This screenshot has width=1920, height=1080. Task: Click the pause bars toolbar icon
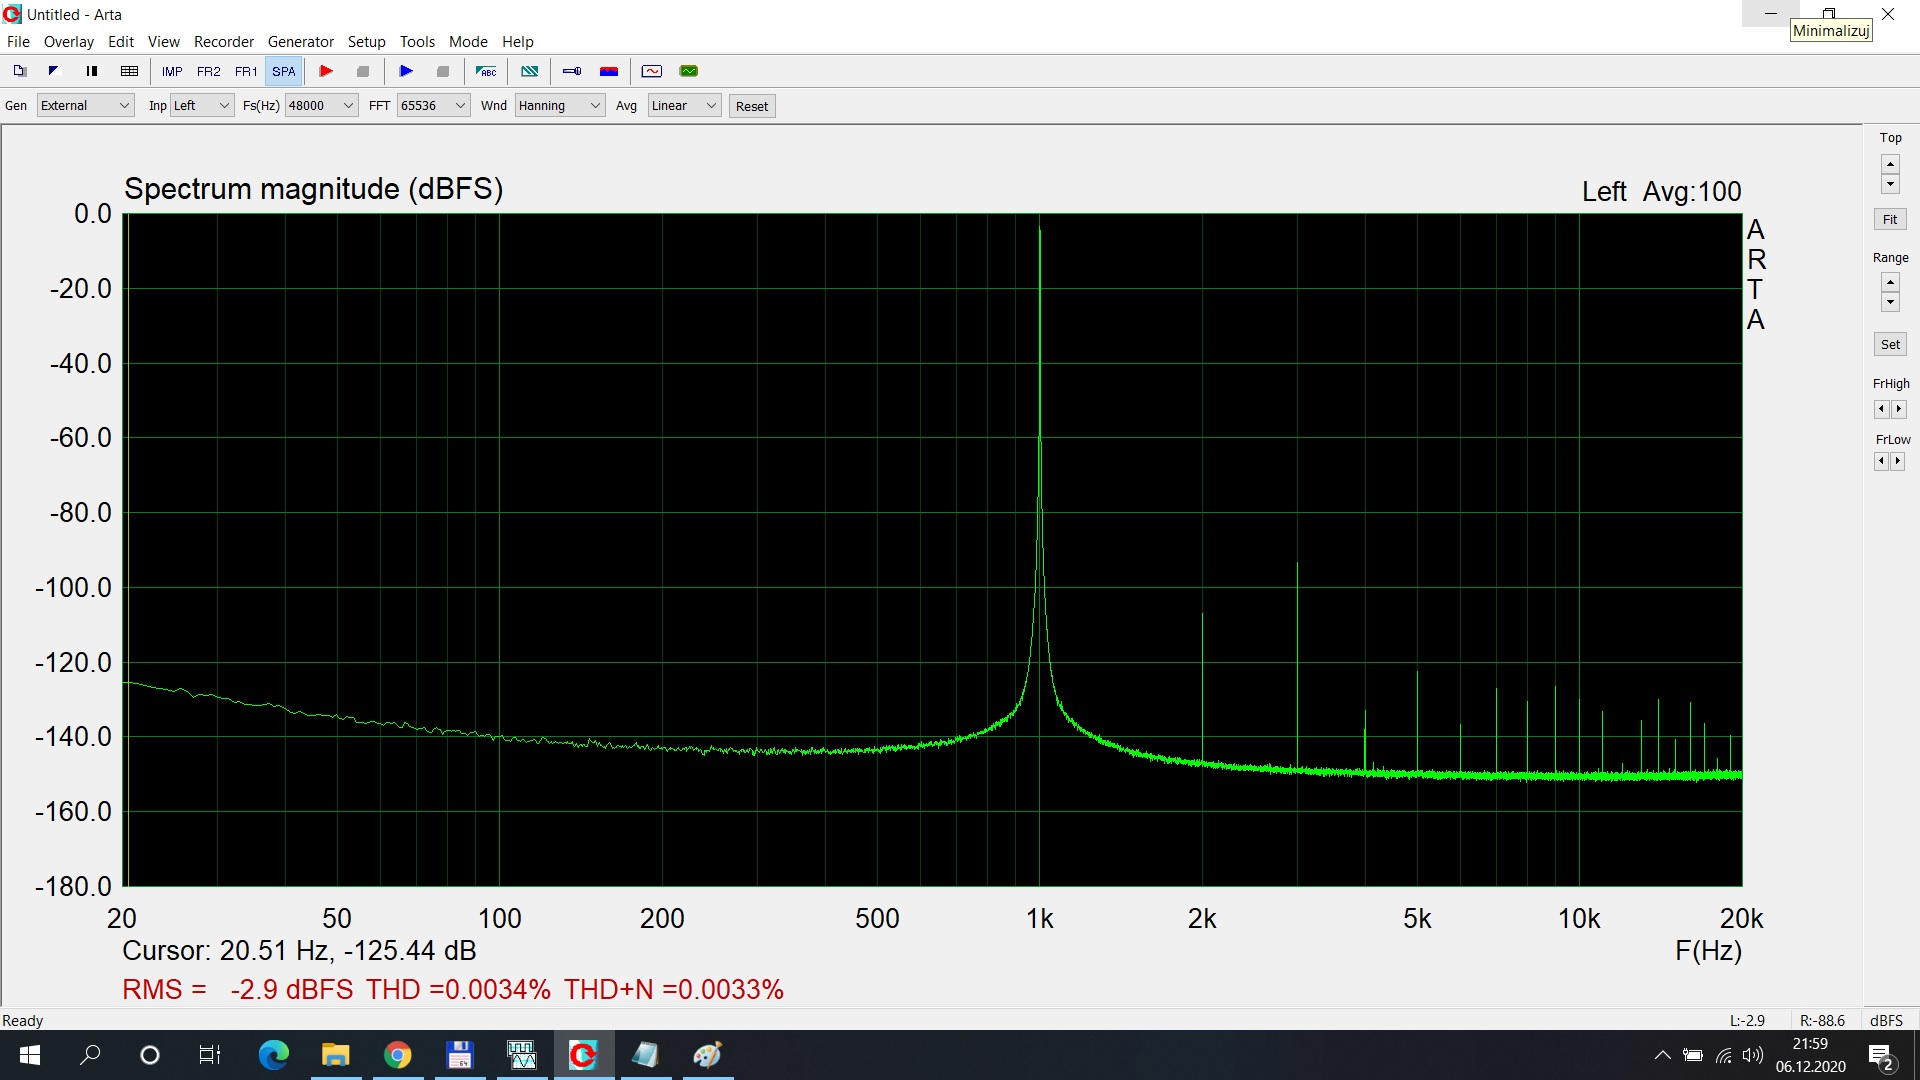(92, 71)
